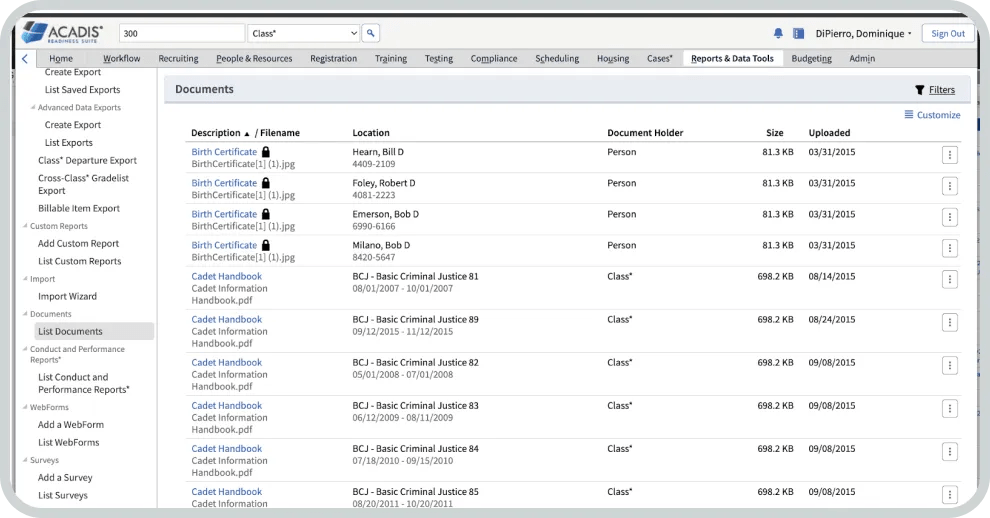Open actions menu for Milano, Bob D row
This screenshot has width=990, height=518.
(x=950, y=248)
